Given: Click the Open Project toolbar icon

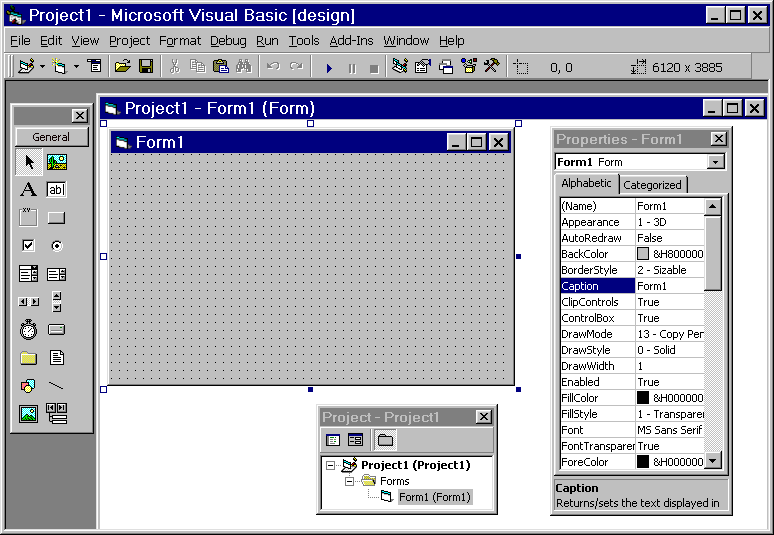Looking at the screenshot, I should [122, 66].
